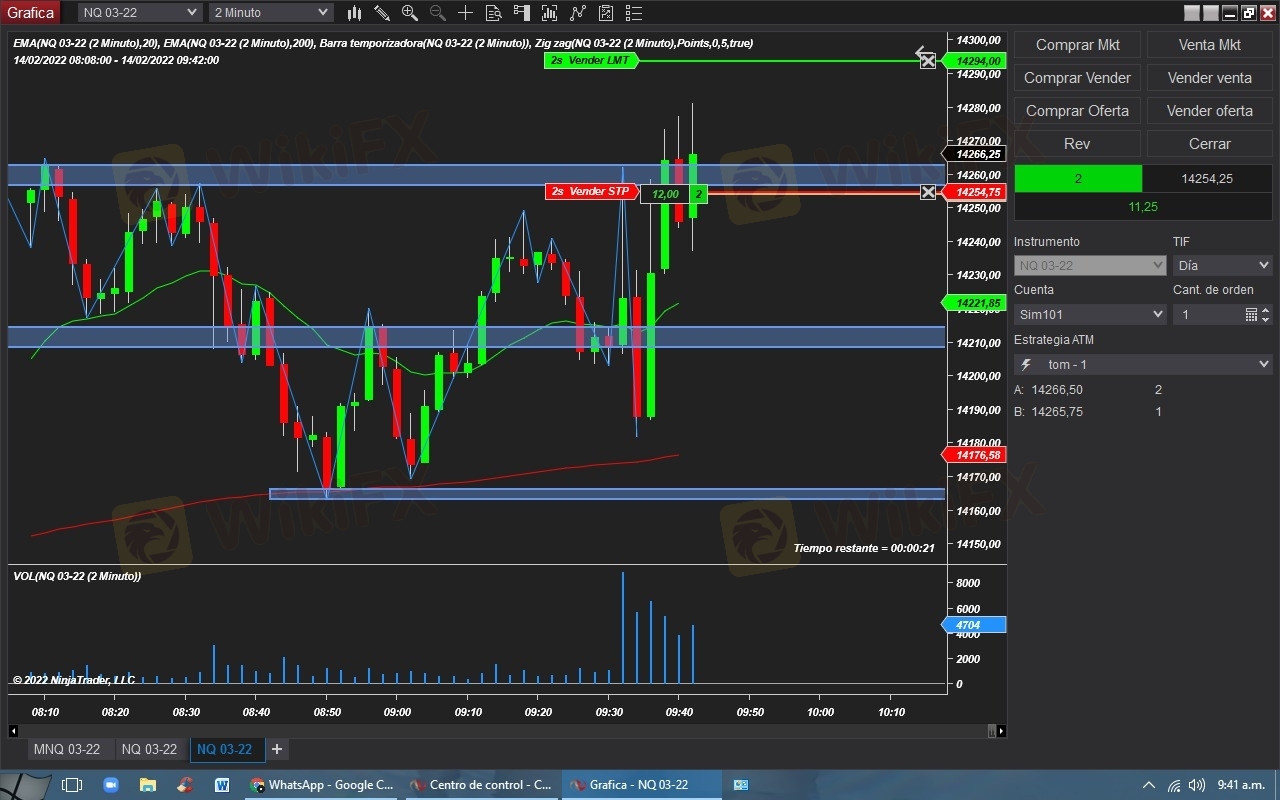Viewport: 1280px width, 800px height.
Task: Expand the 2 Minuto interval dropdown
Action: tap(271, 13)
